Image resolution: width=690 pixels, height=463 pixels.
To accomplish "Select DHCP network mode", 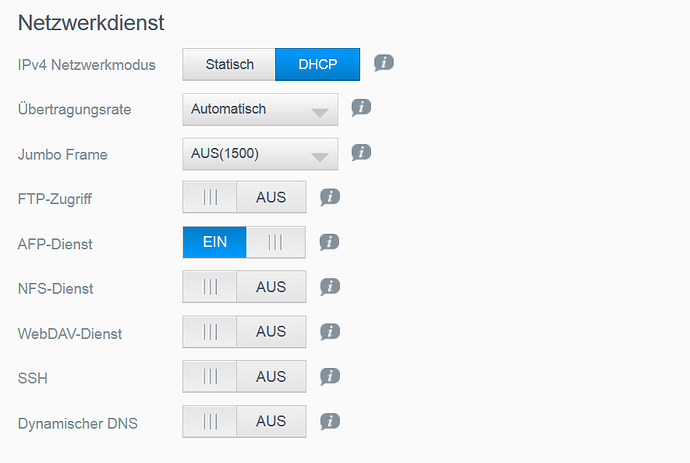I will (317, 65).
